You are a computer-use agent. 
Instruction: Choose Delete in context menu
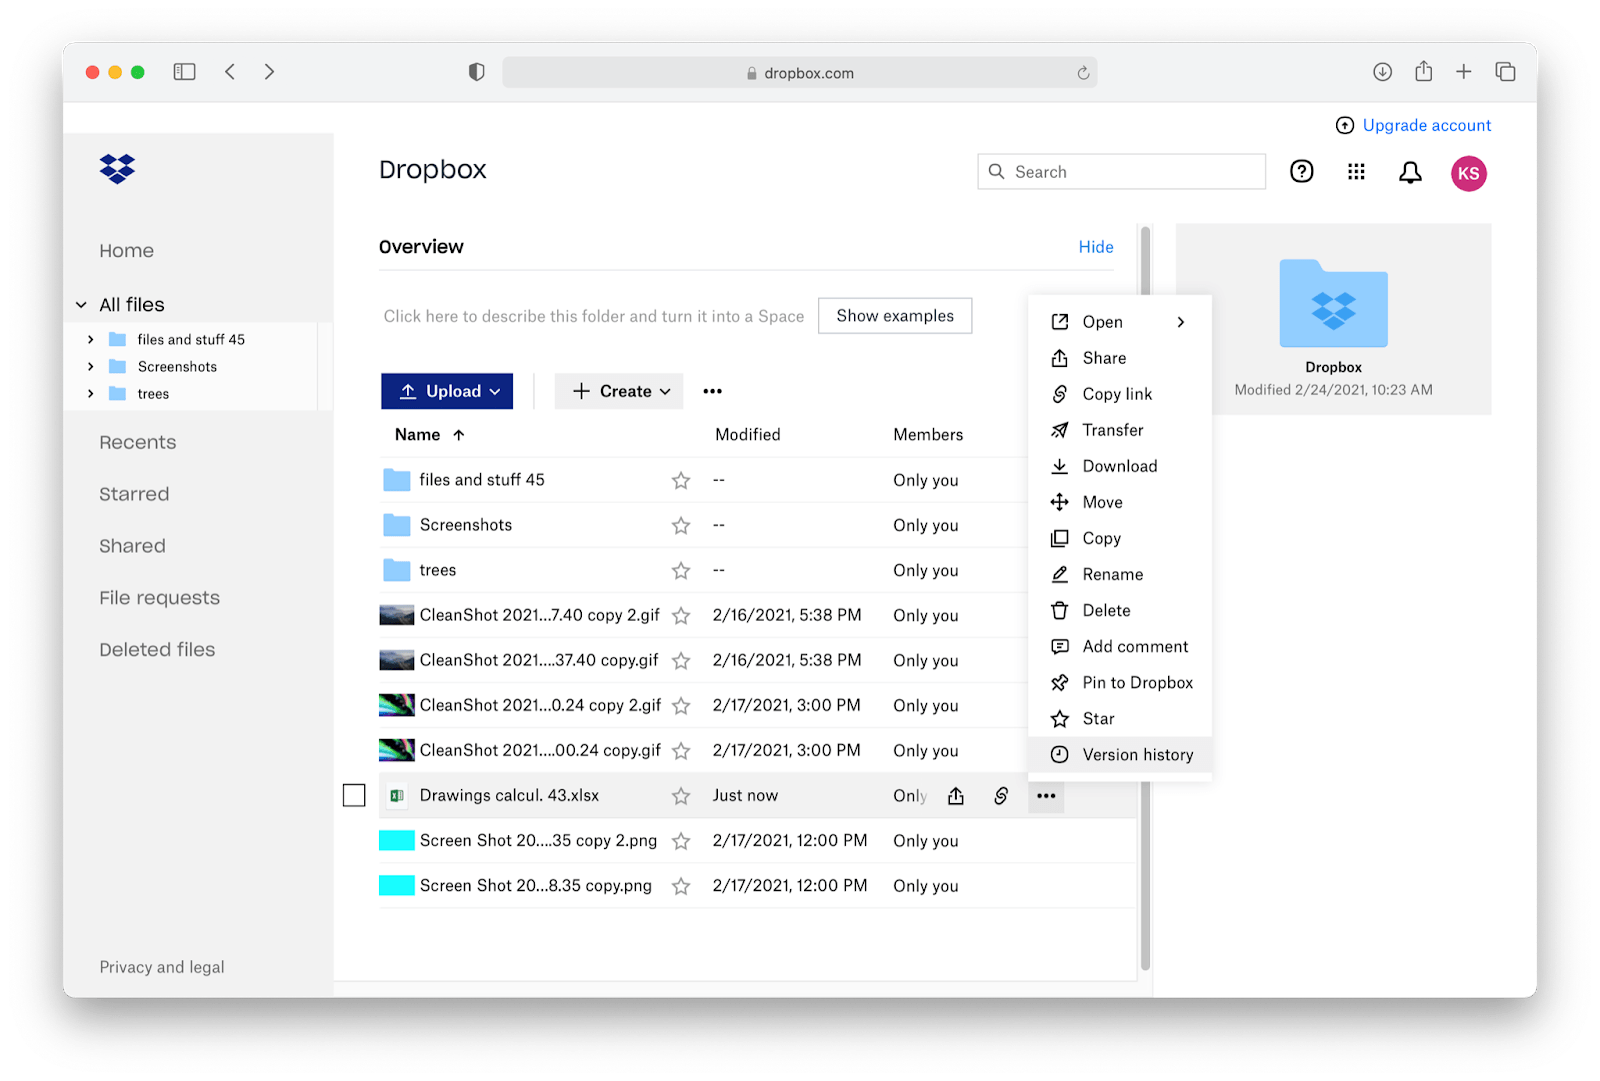click(x=1119, y=610)
